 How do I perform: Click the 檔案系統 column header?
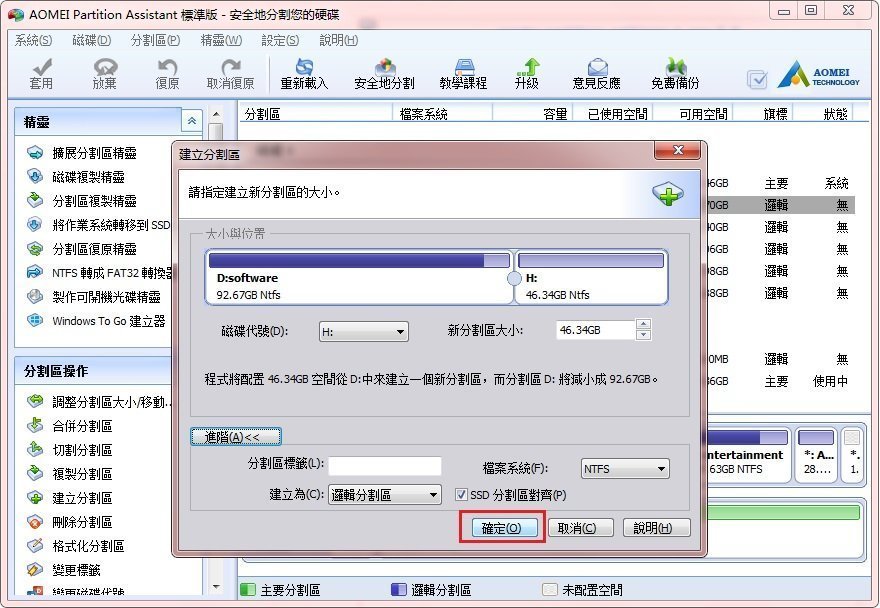441,114
